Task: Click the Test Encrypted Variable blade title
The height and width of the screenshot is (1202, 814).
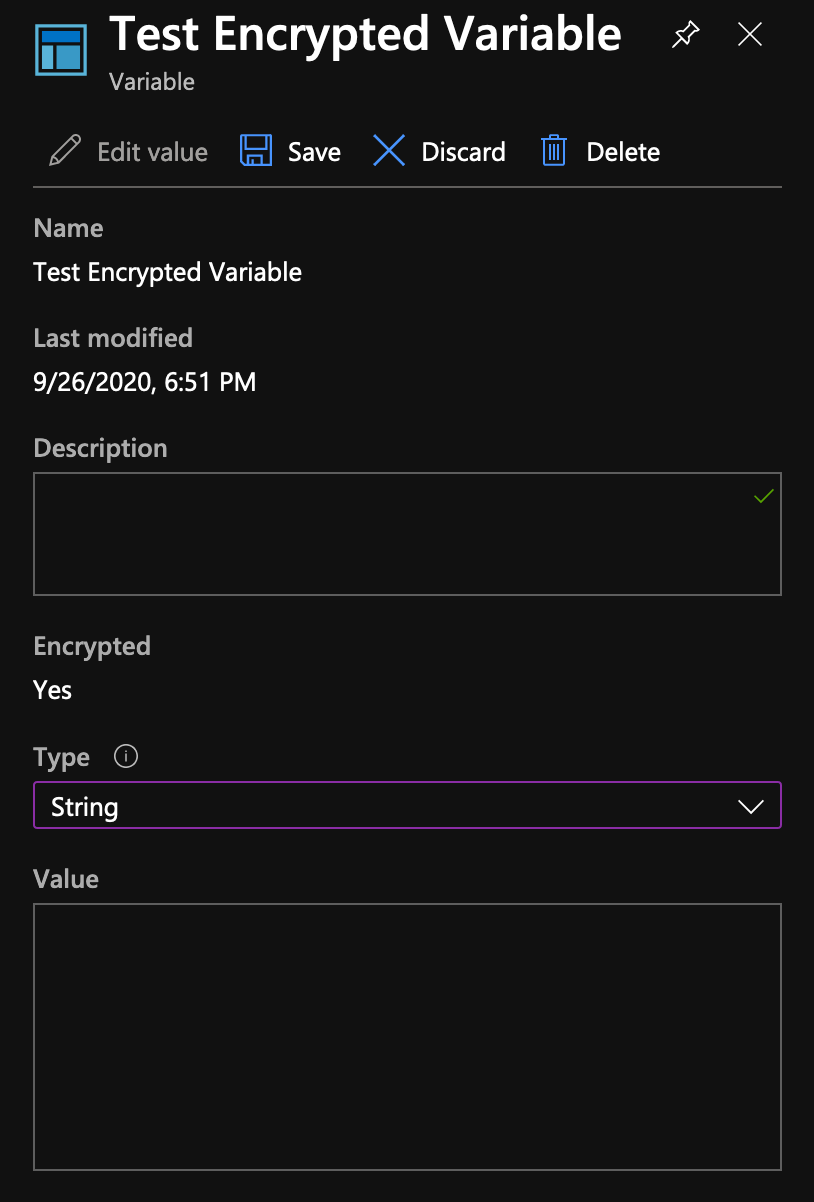Action: pyautogui.click(x=365, y=34)
